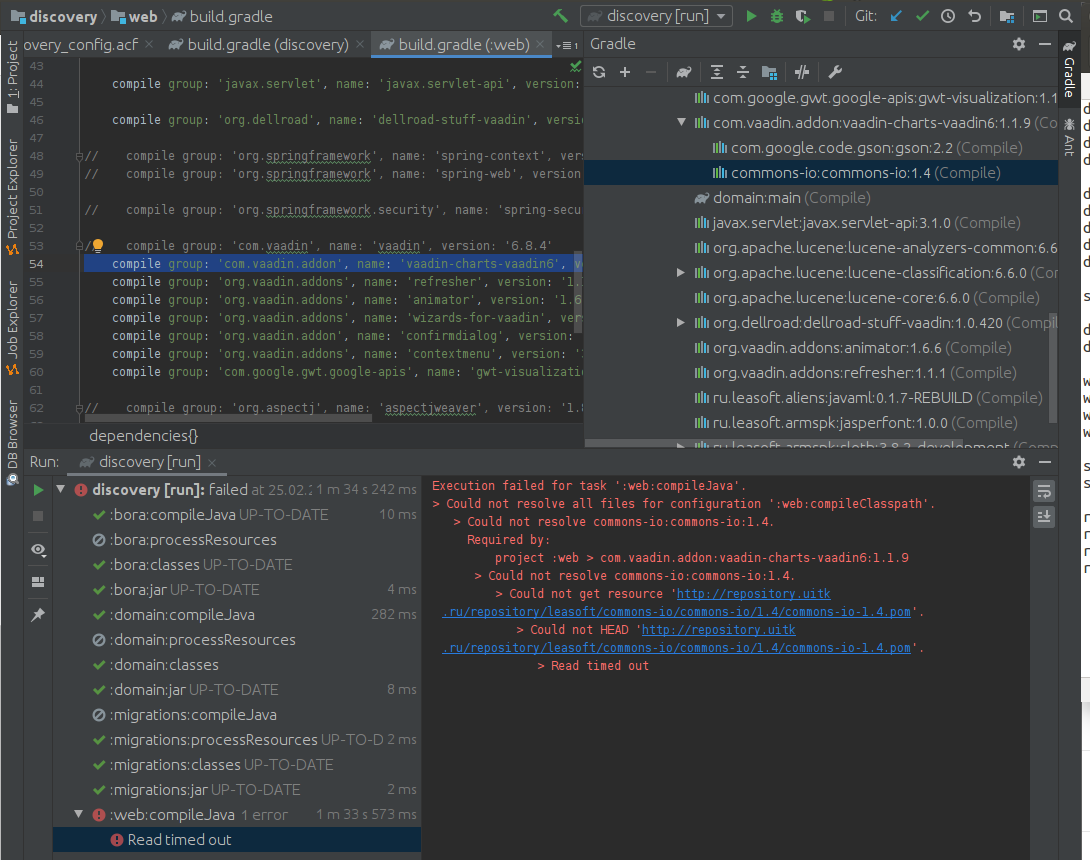Expand all nodes in Gradle panel
Image resolution: width=1090 pixels, height=860 pixels.
pyautogui.click(x=717, y=72)
